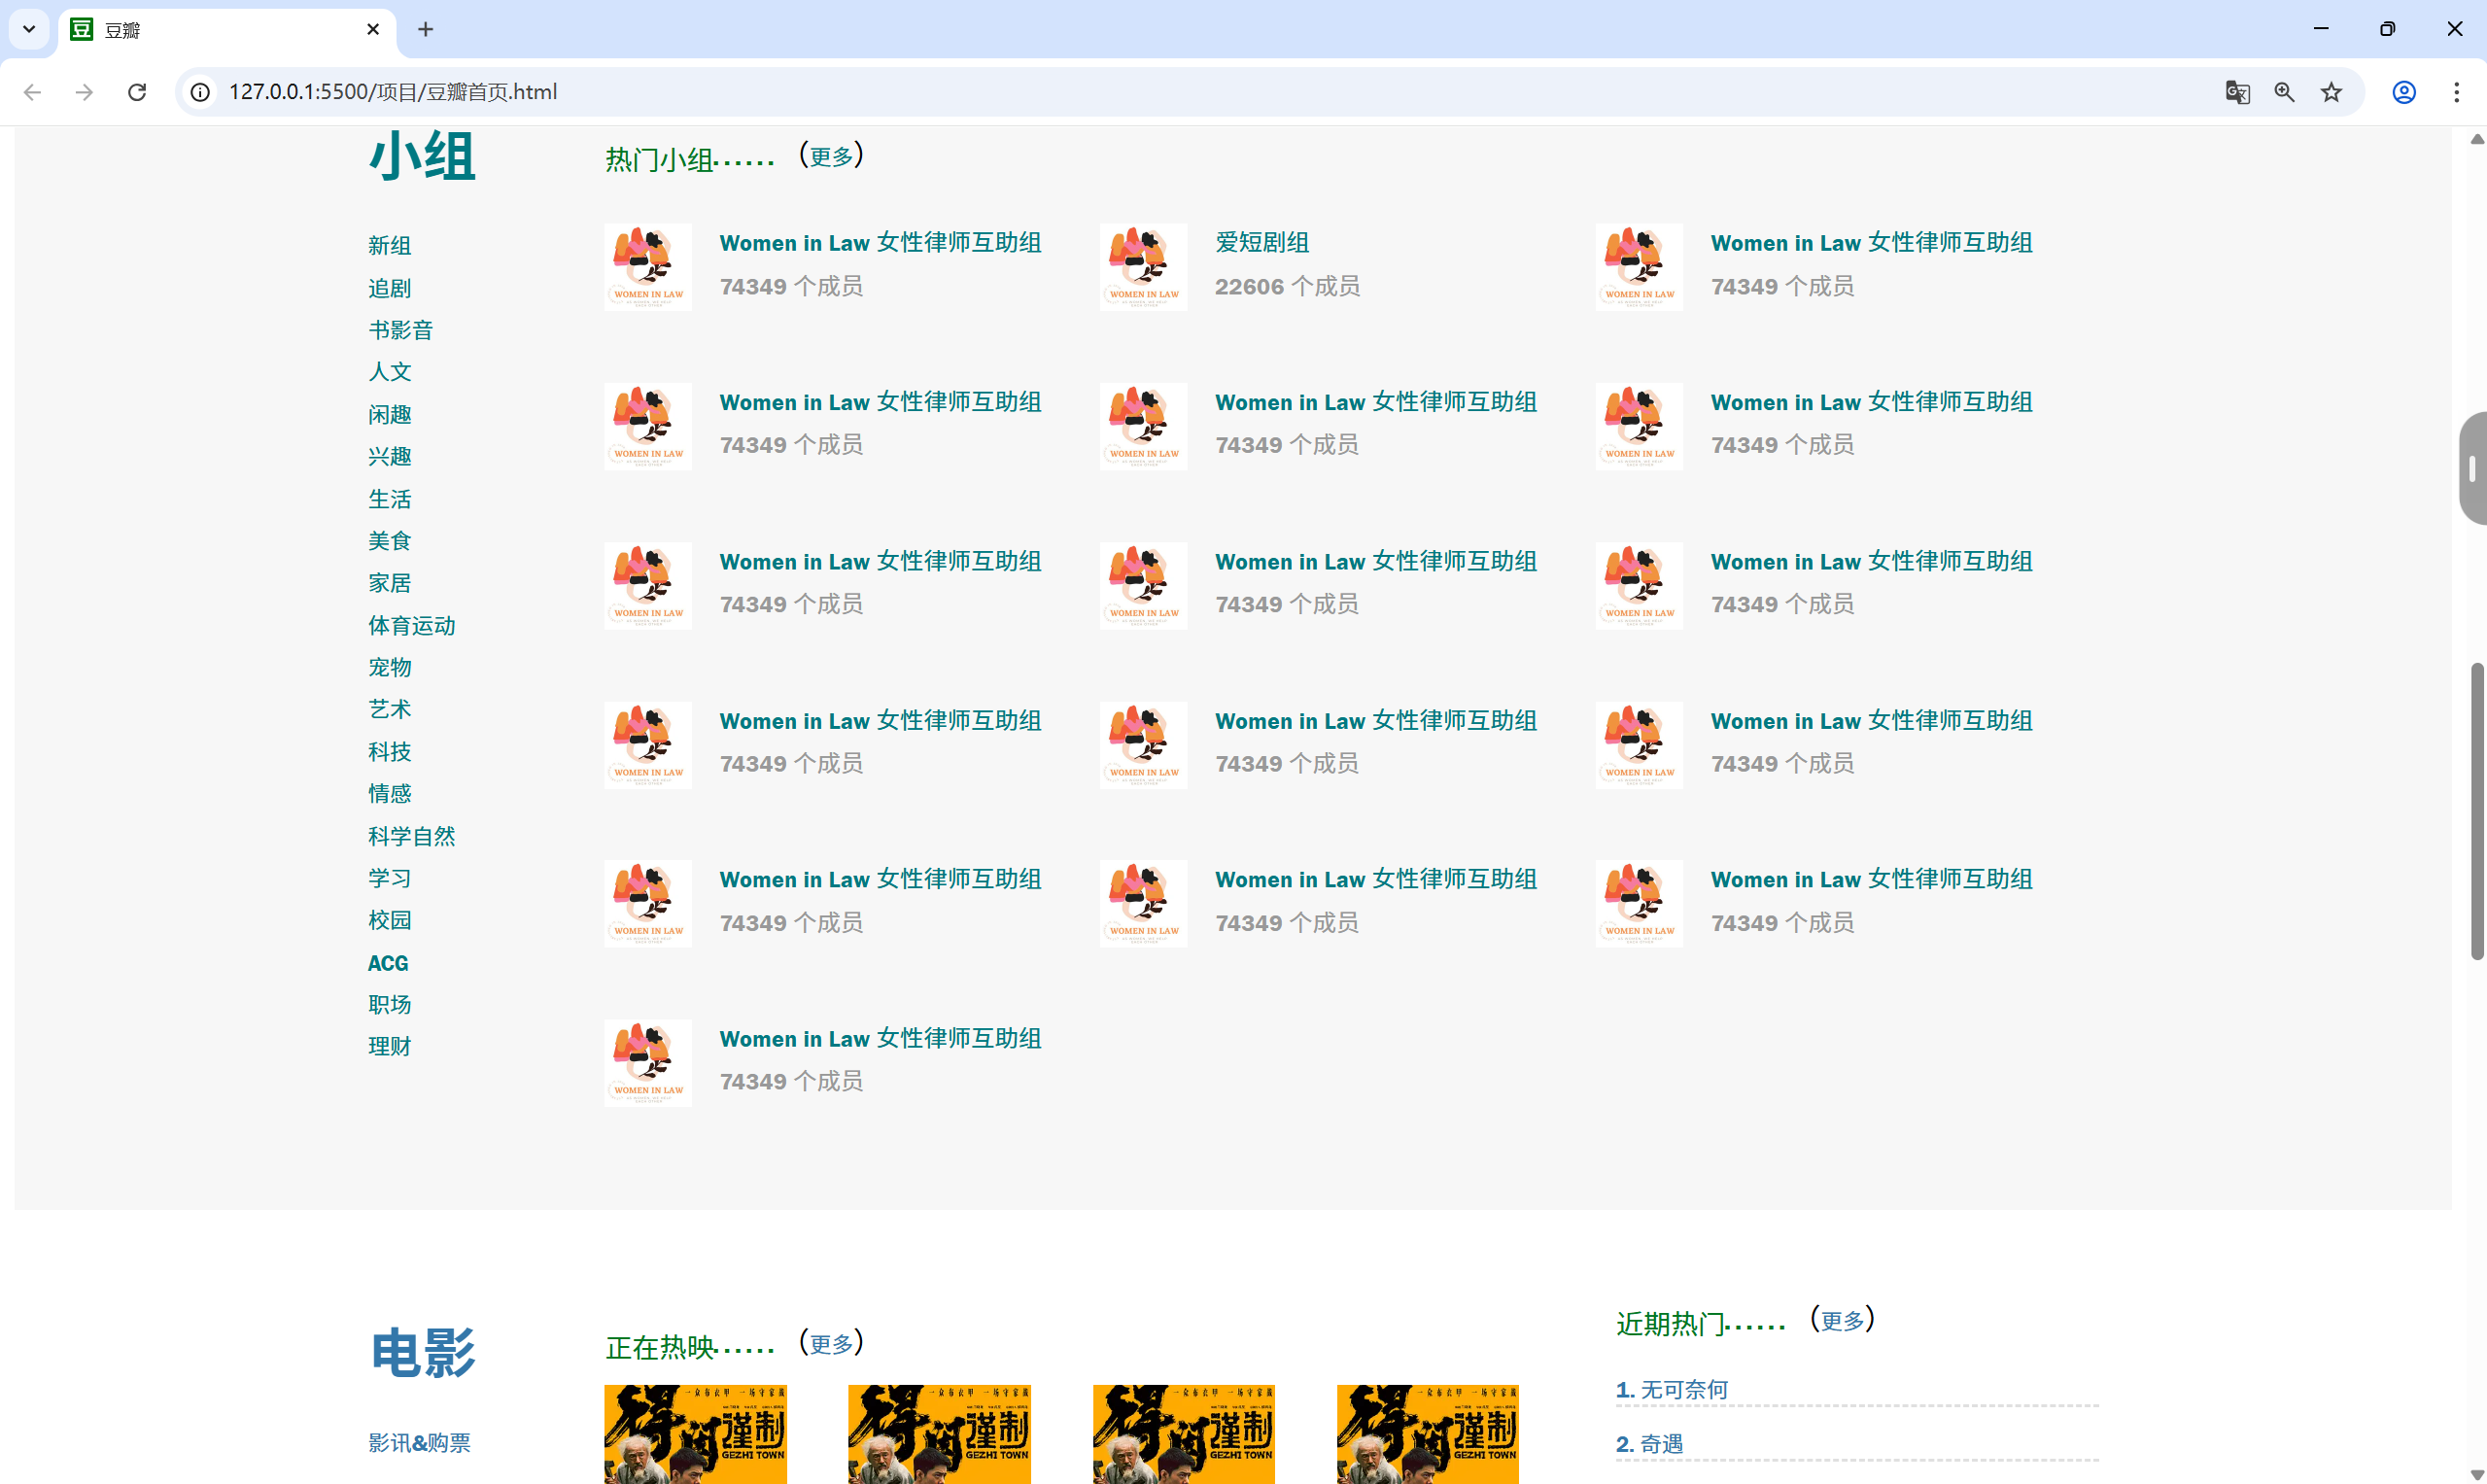Expand the tab search dropdown chevron

29,29
